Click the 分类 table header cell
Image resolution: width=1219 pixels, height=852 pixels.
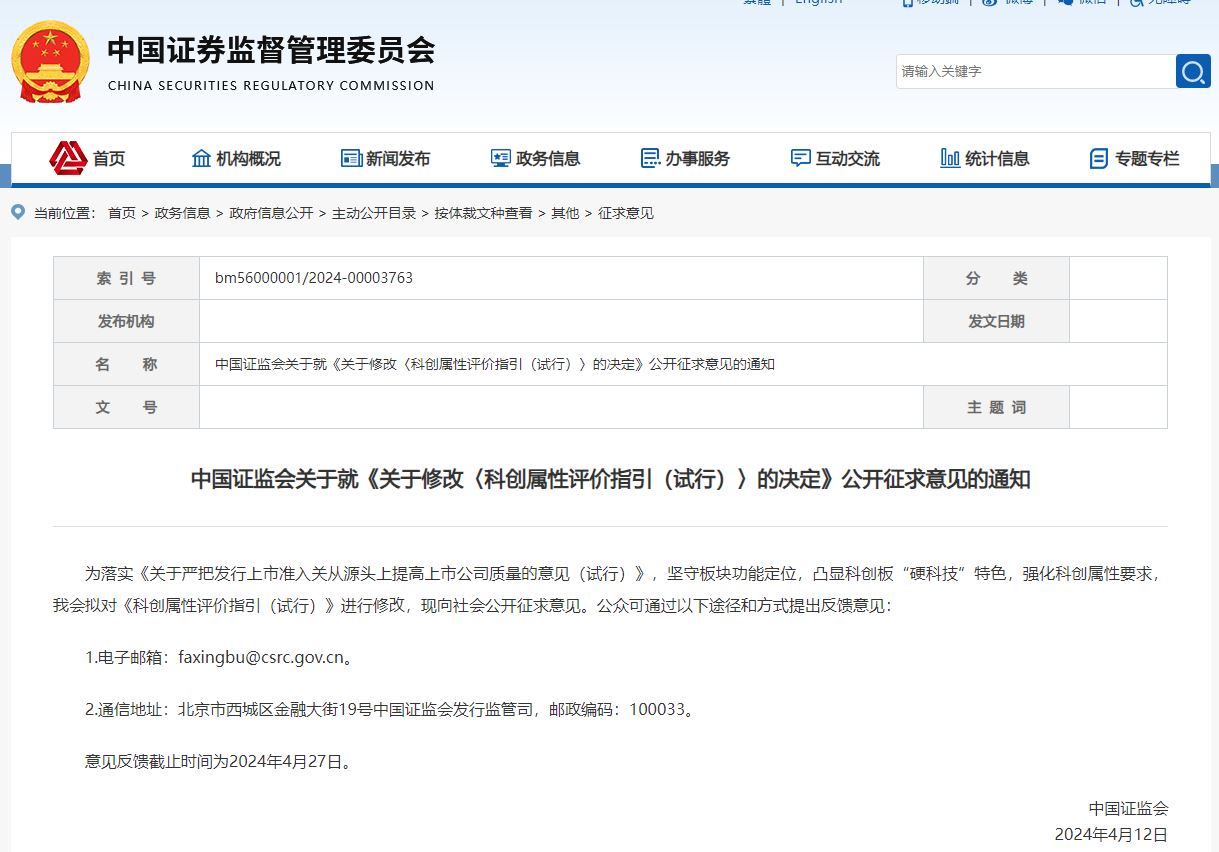pos(996,278)
